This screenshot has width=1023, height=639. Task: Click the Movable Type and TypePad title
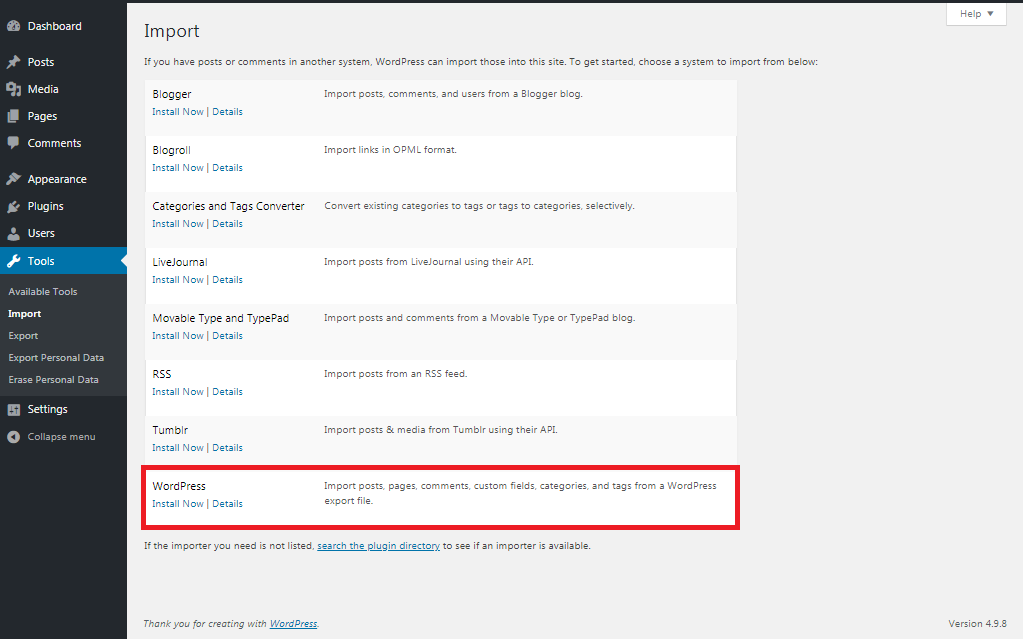[x=221, y=319]
